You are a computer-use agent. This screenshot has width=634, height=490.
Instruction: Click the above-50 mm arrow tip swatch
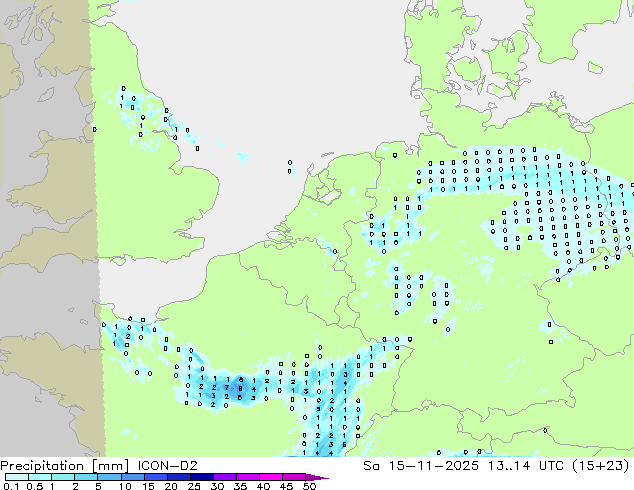click(x=317, y=477)
